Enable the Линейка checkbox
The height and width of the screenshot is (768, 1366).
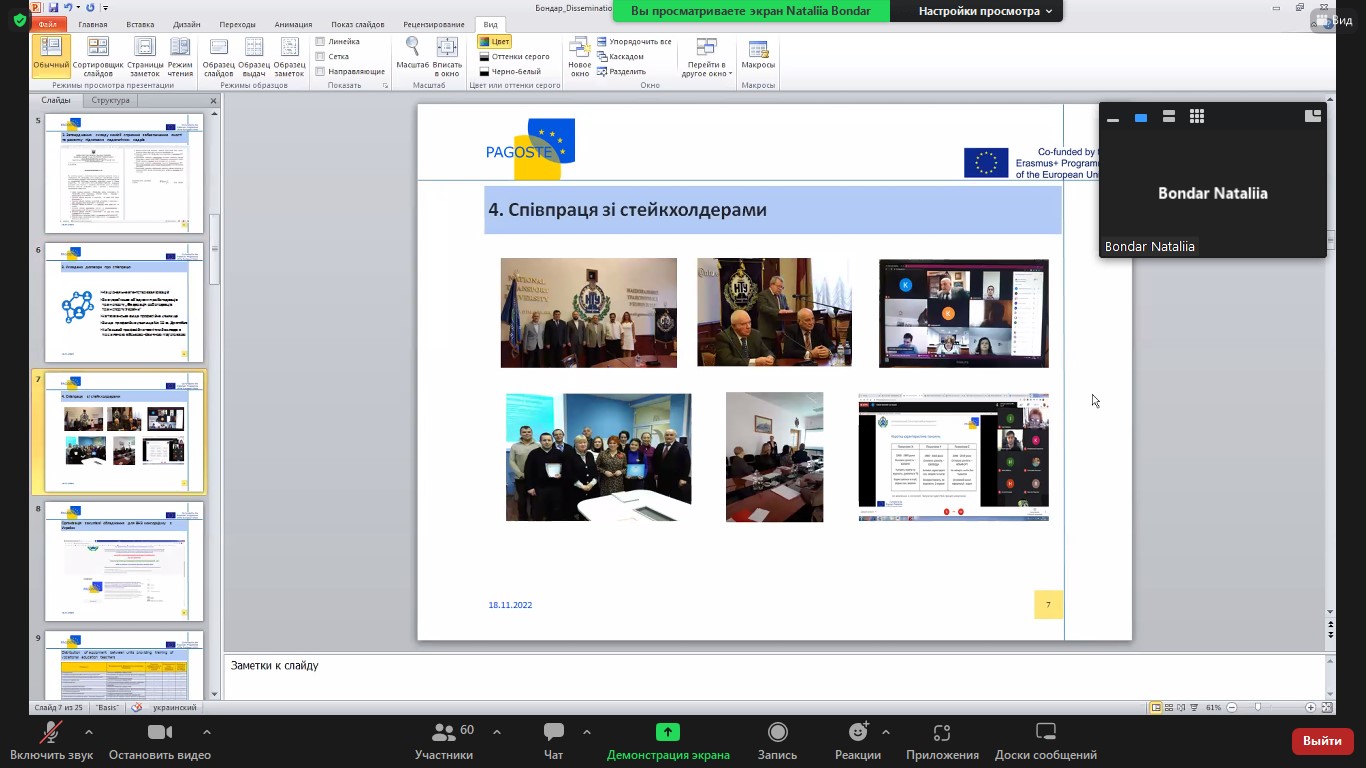[x=320, y=42]
